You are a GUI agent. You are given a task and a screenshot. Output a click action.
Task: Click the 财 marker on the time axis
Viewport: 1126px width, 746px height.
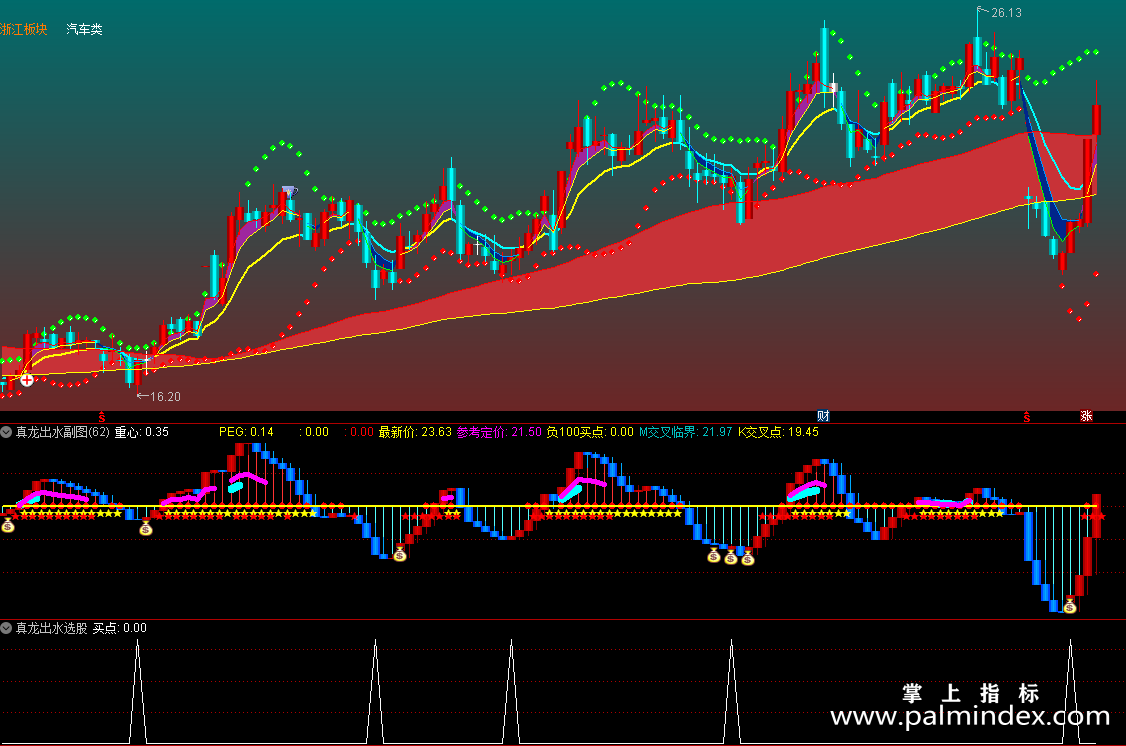tap(823, 416)
